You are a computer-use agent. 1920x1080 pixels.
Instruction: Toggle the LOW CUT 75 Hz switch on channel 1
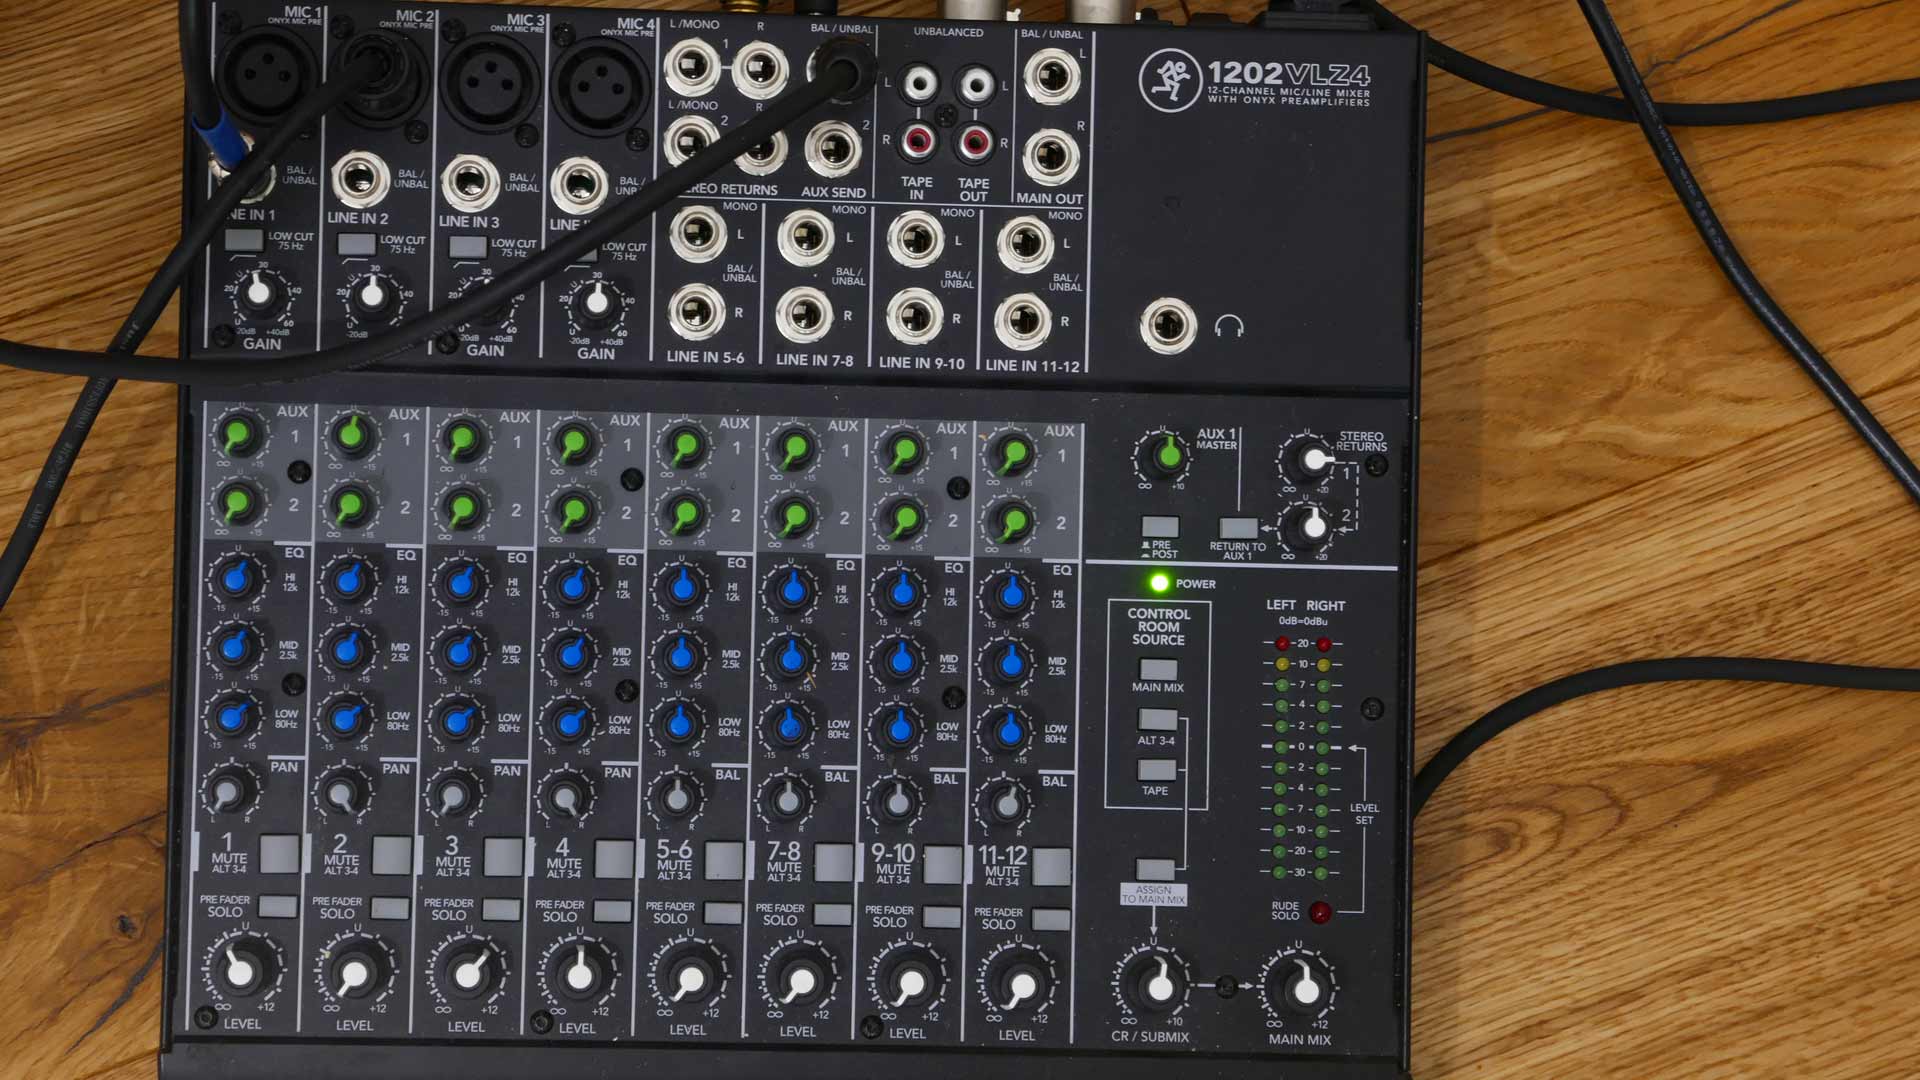click(x=244, y=240)
